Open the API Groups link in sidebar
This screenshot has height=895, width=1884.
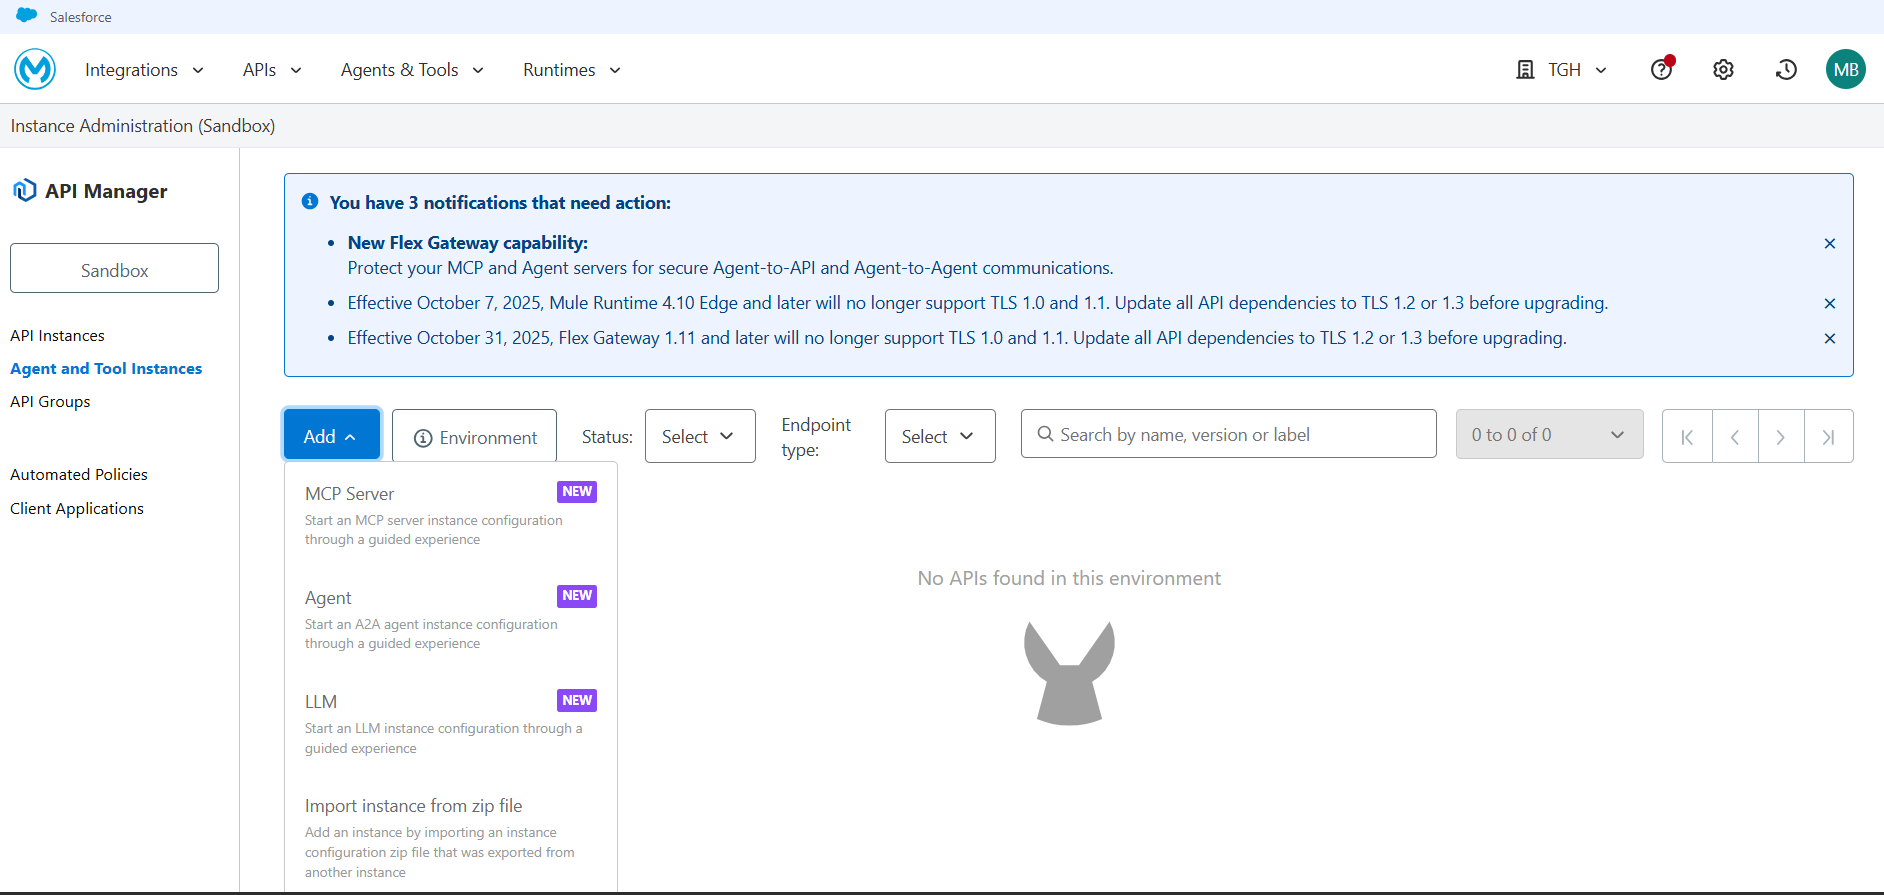tap(50, 401)
